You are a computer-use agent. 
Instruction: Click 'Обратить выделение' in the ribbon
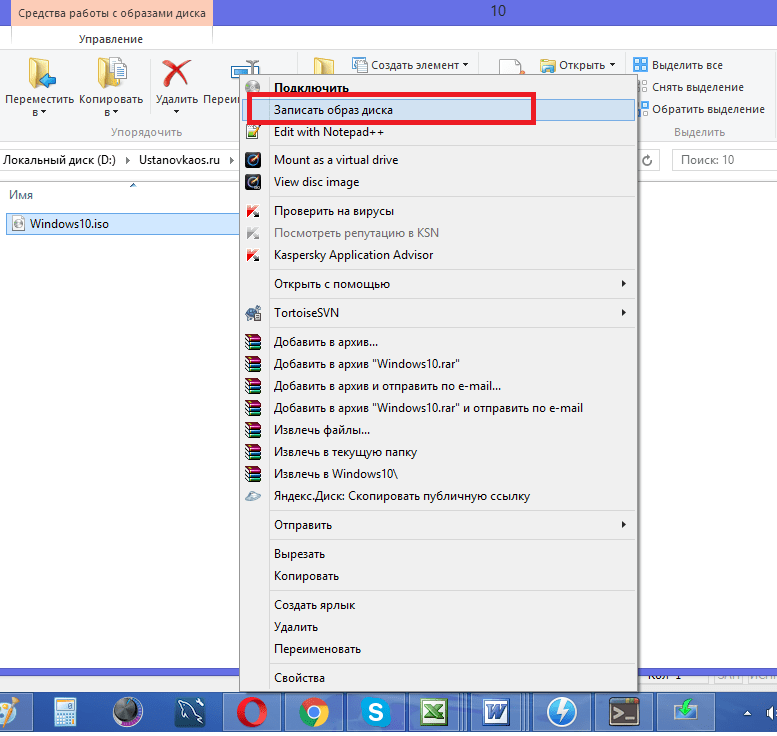(702, 109)
